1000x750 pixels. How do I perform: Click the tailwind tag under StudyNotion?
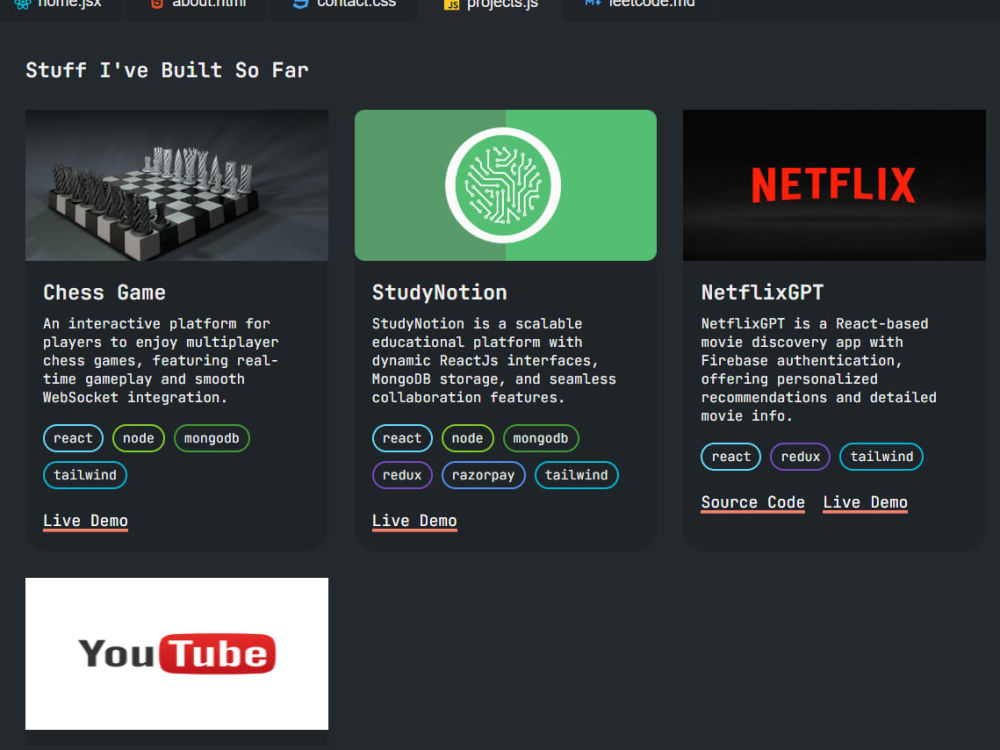pos(577,475)
